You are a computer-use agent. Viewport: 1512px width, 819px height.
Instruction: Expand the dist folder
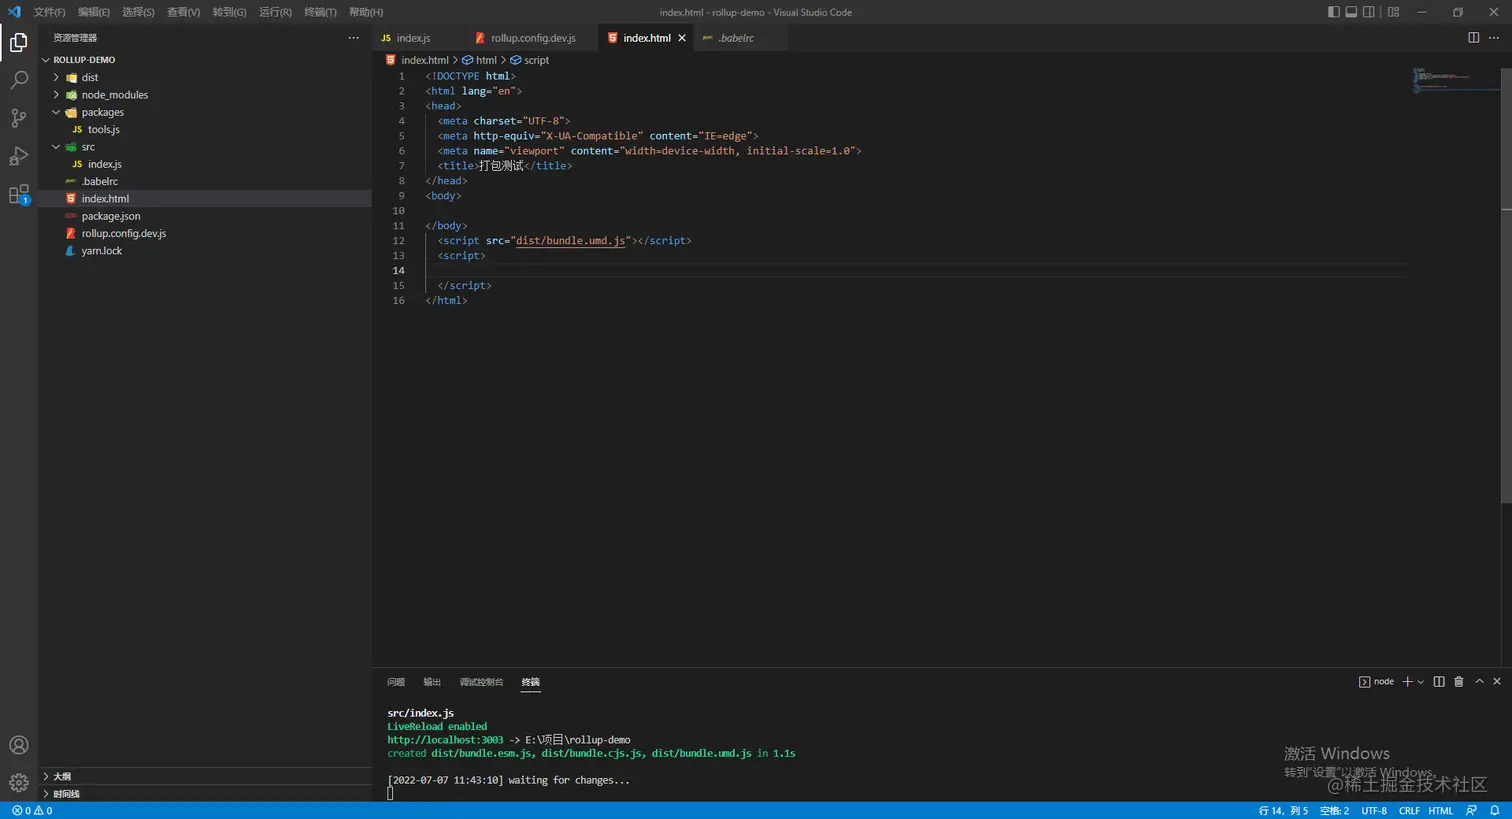click(x=56, y=77)
